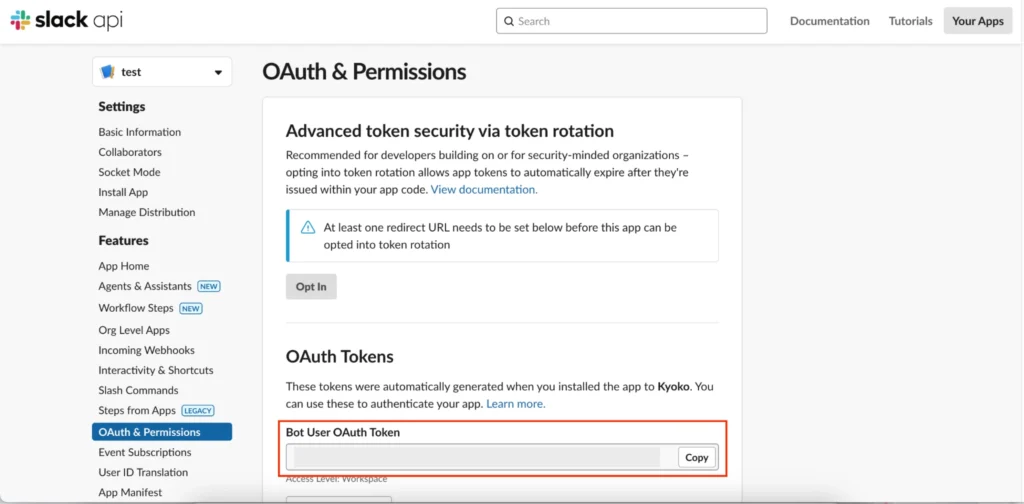Open Agents & Assistants feature page
This screenshot has height=504, width=1024.
[145, 286]
